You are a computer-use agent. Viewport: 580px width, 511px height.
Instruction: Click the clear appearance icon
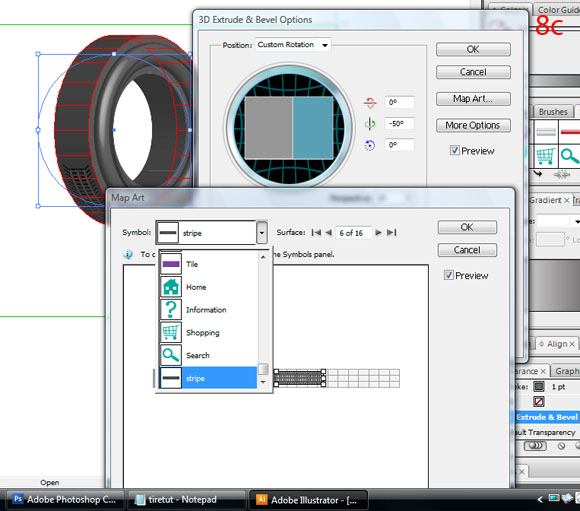pos(561,446)
